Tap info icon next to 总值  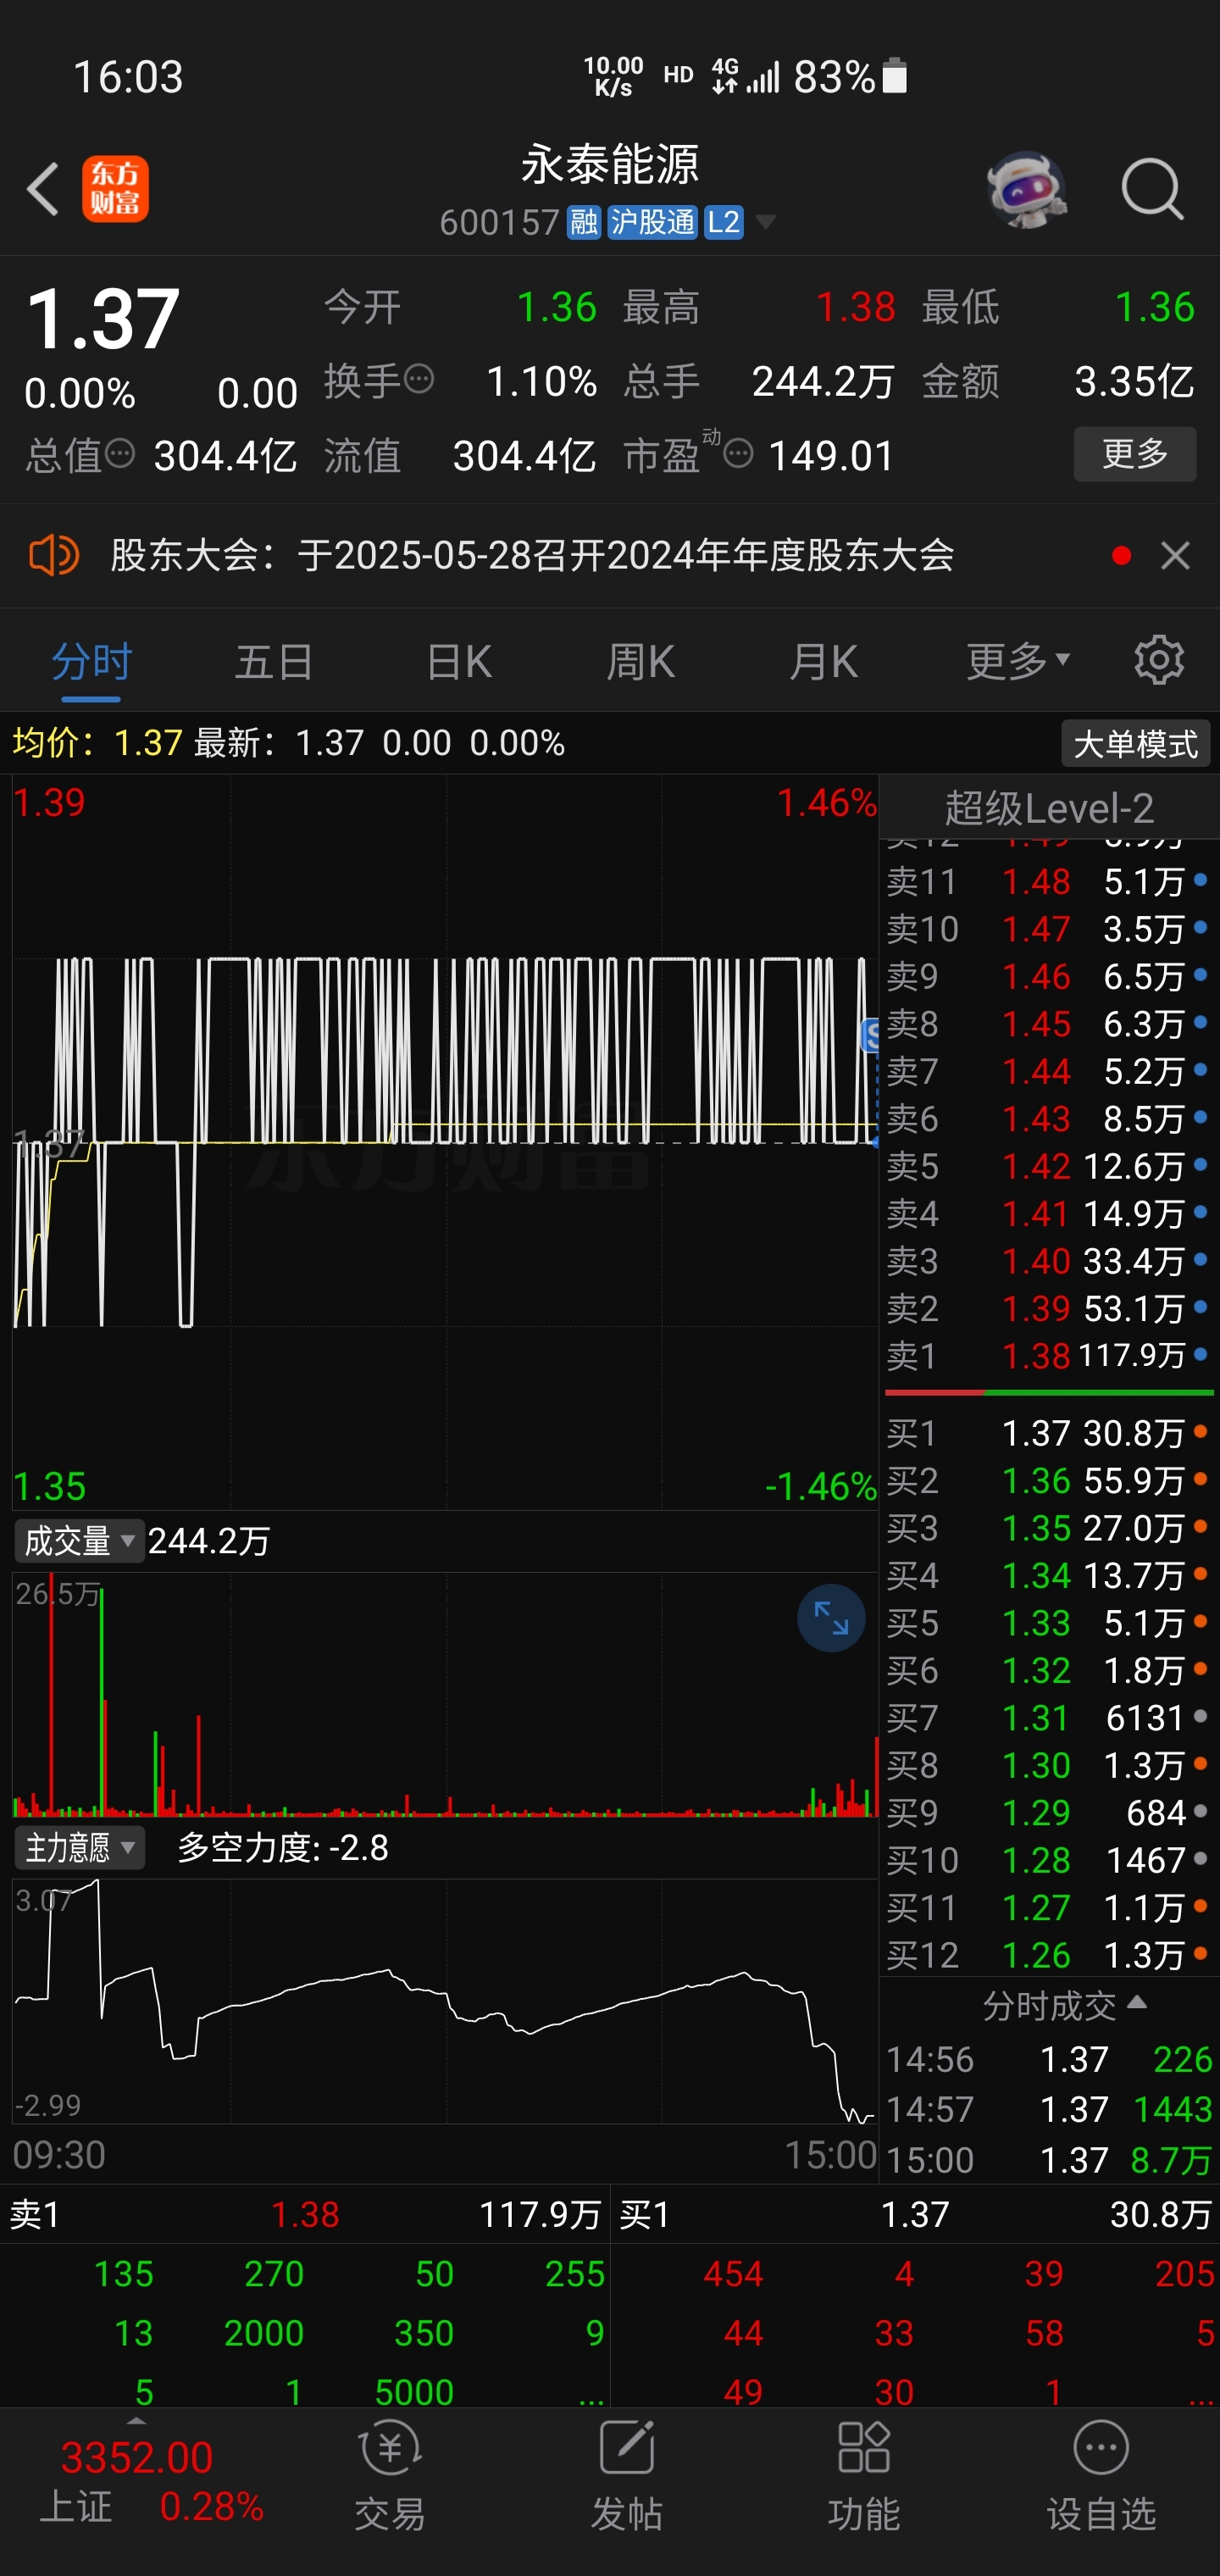click(120, 454)
